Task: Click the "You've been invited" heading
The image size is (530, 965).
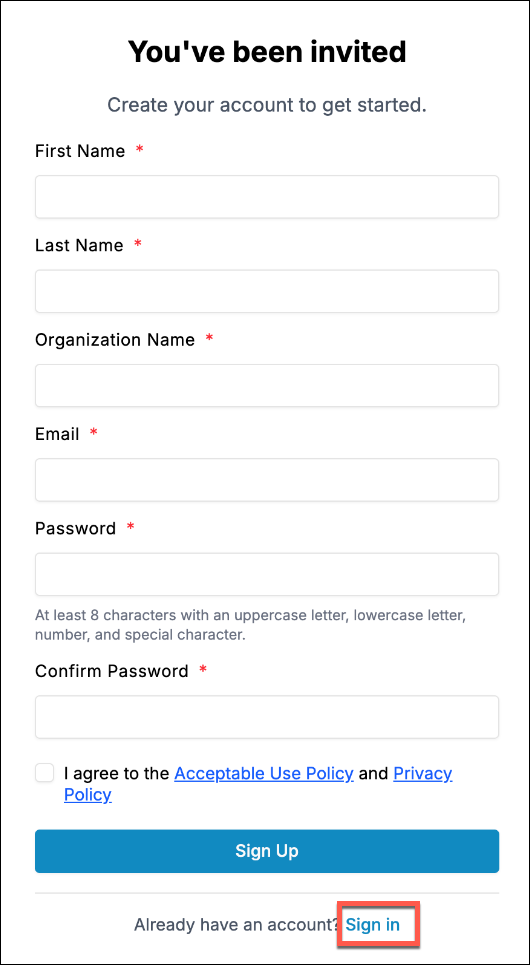Action: tap(267, 52)
